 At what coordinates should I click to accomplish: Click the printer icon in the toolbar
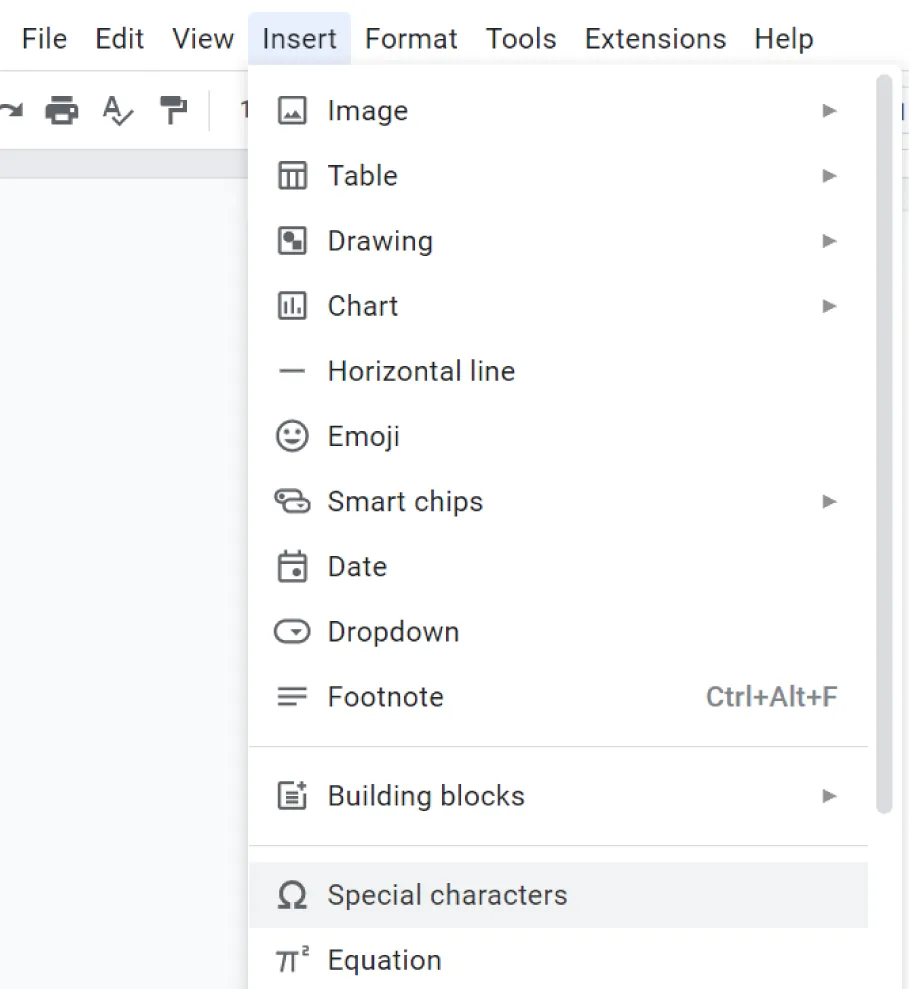[61, 111]
